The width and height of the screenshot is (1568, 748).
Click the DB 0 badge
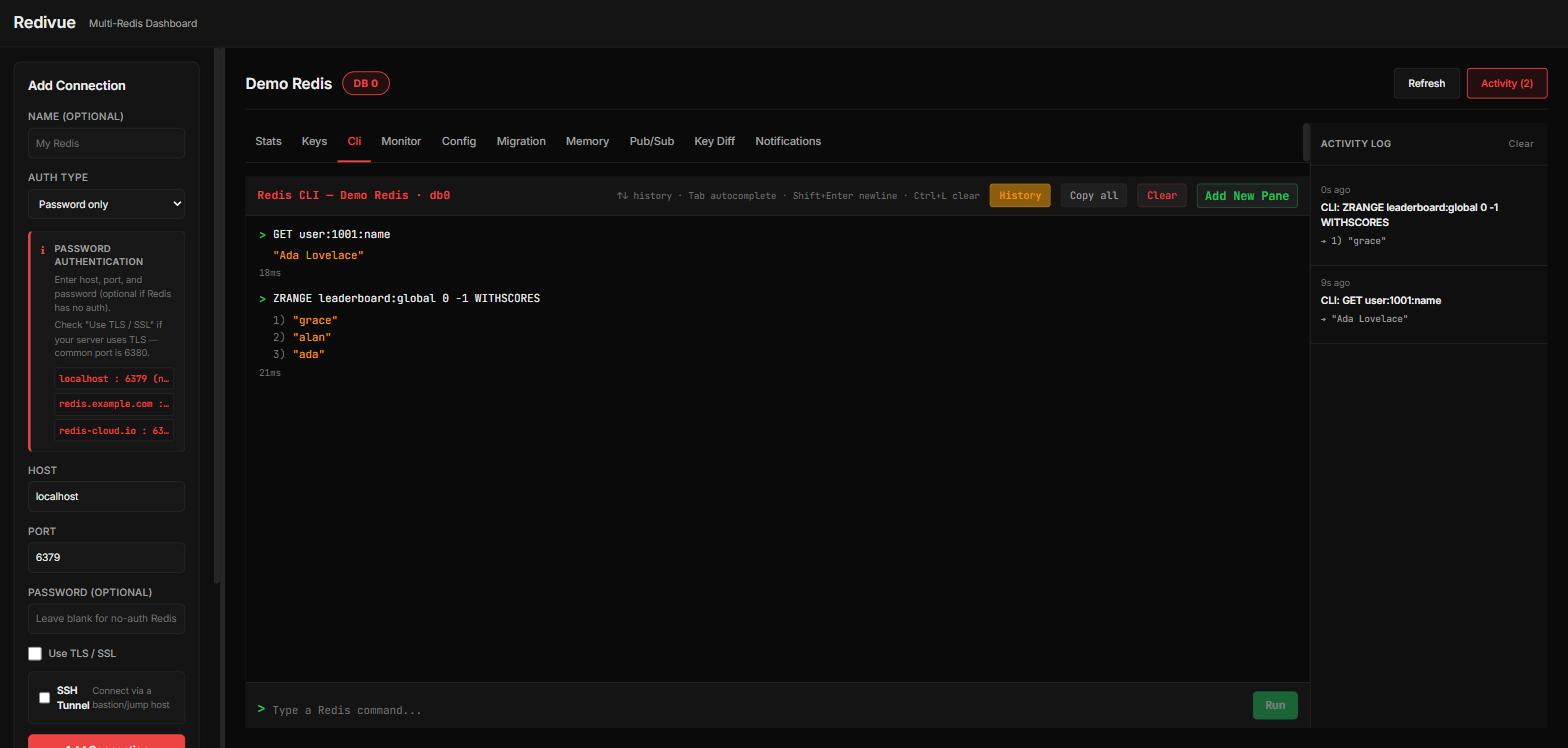coord(366,83)
